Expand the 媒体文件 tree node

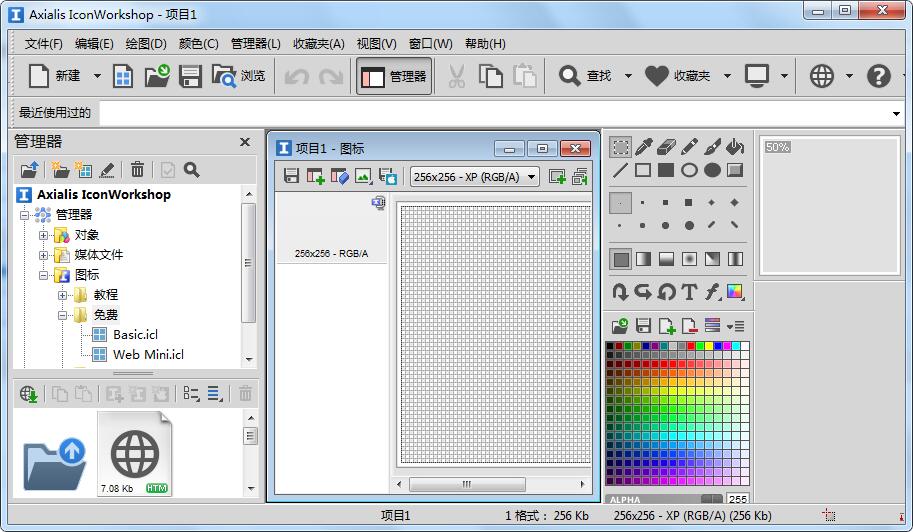click(44, 255)
